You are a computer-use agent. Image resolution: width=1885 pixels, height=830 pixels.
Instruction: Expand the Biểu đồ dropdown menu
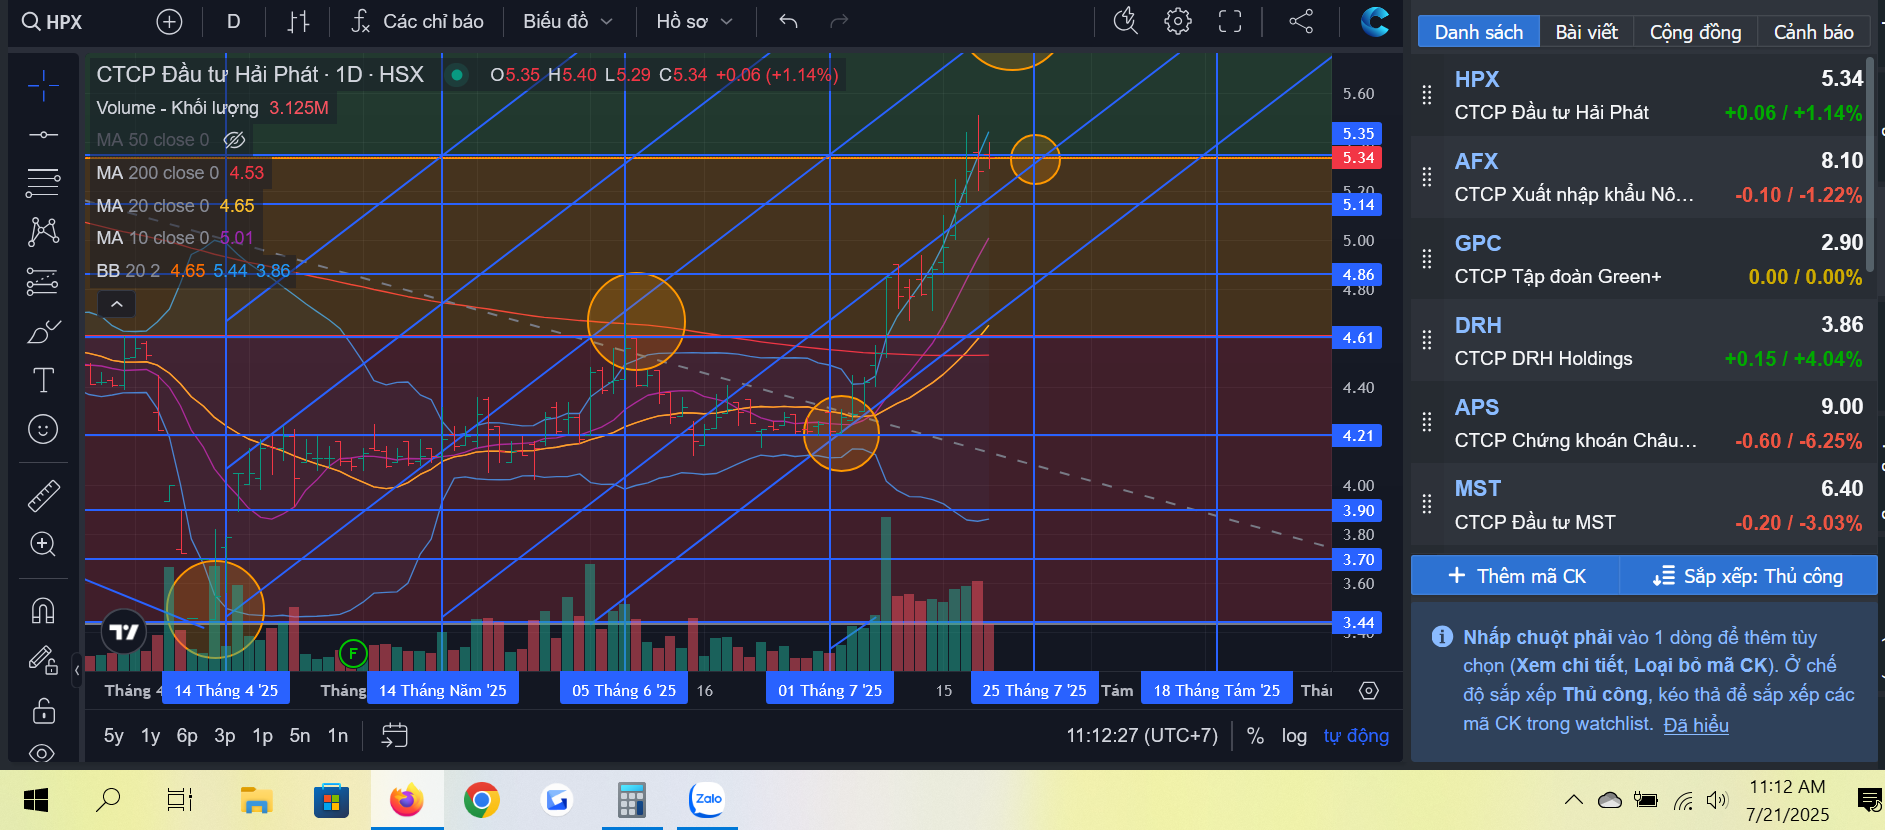coord(568,22)
